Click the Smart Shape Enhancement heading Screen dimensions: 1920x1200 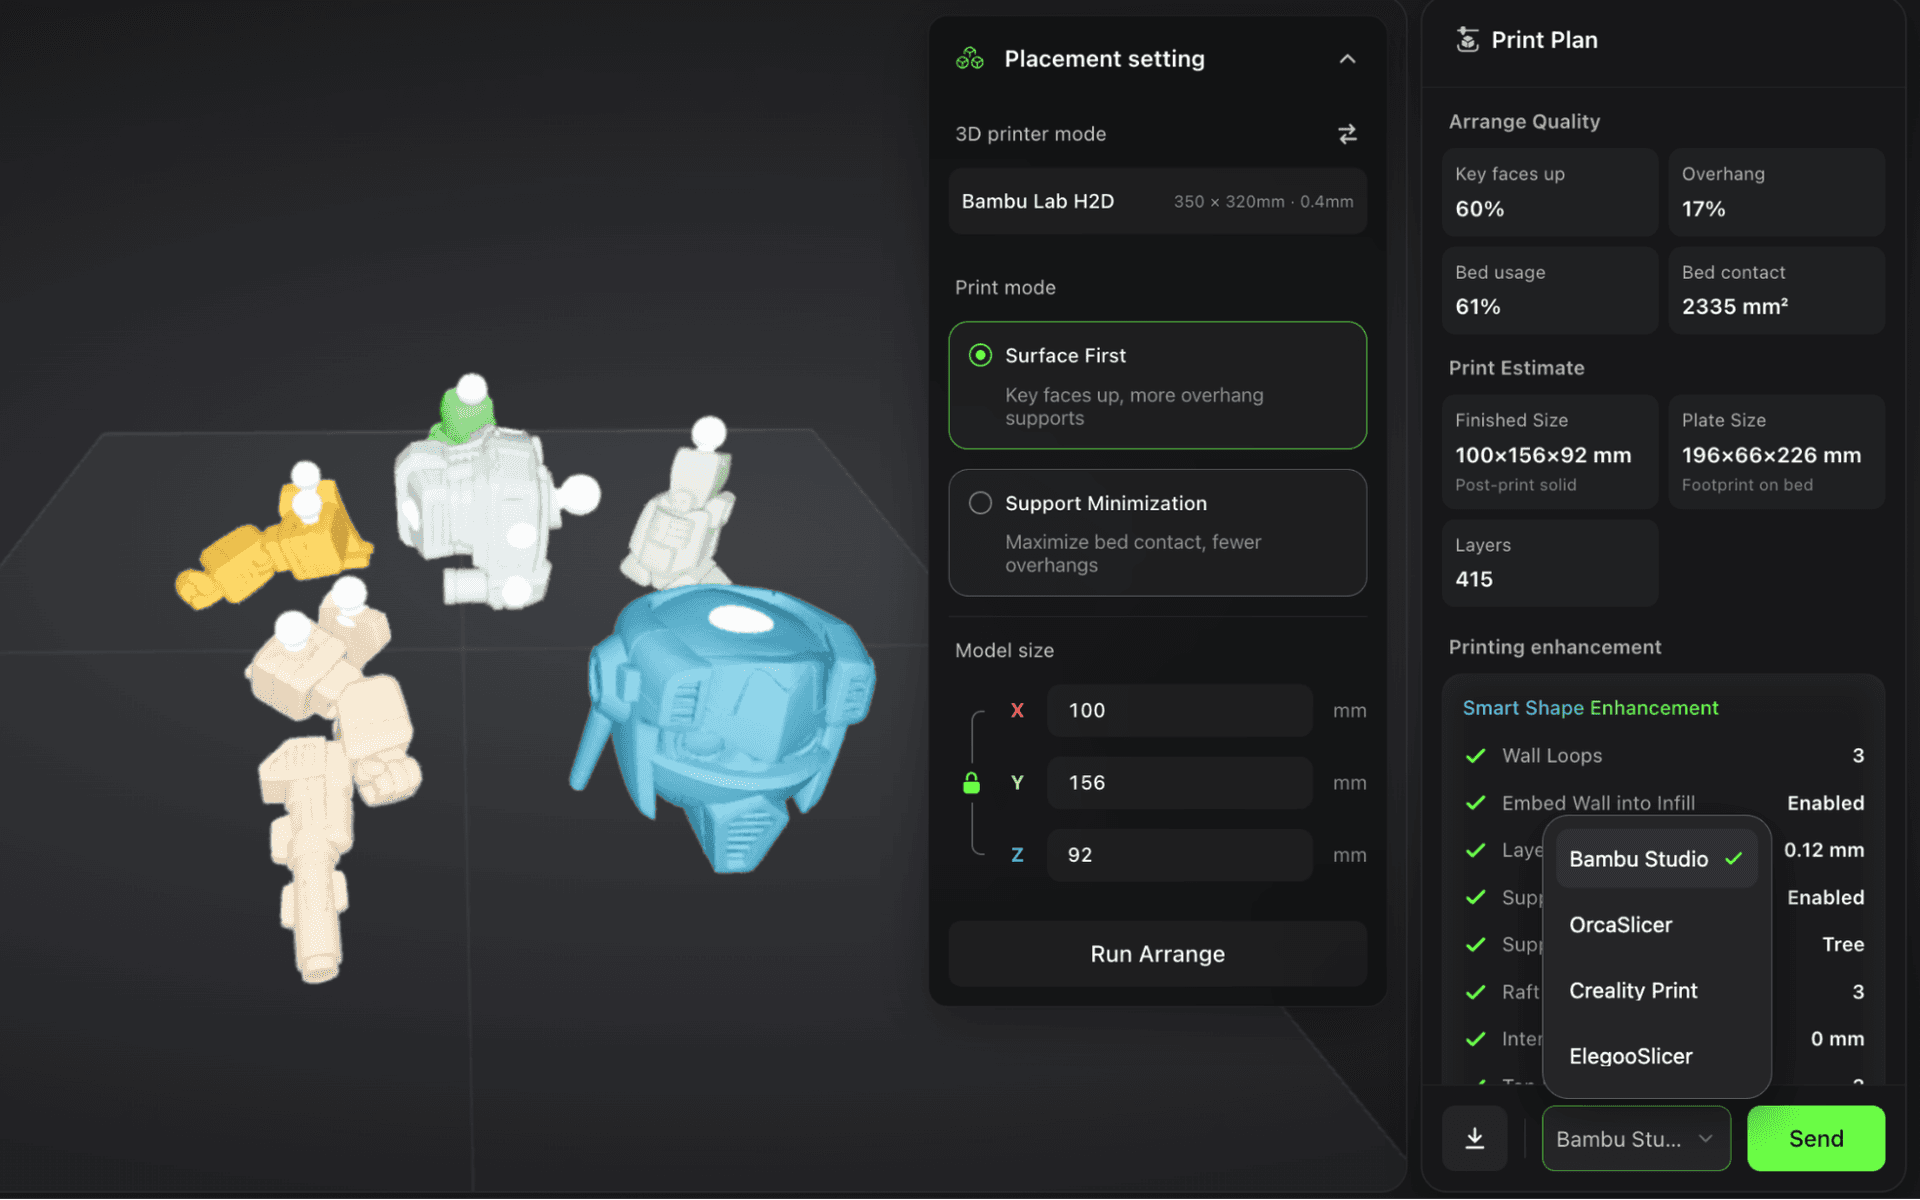pos(1590,708)
